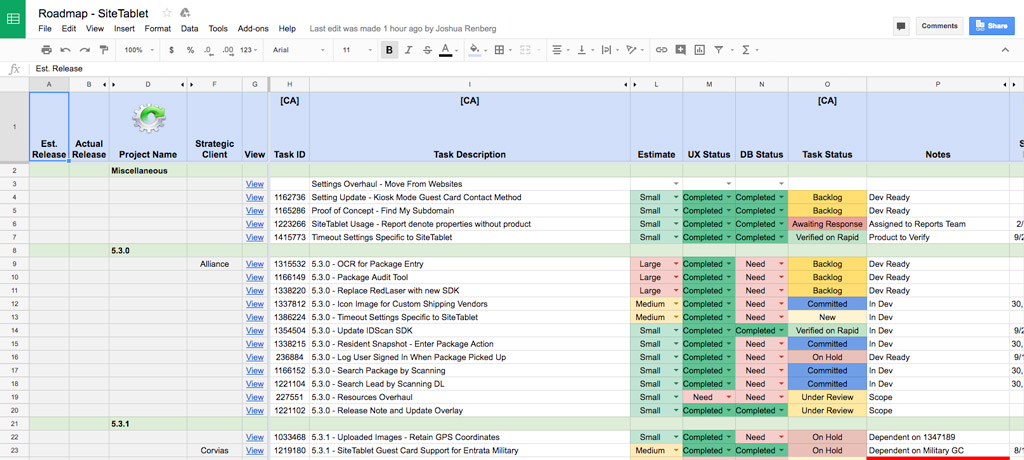Open the Functions sigma menu
Image resolution: width=1024 pixels, height=460 pixels.
click(x=748, y=50)
